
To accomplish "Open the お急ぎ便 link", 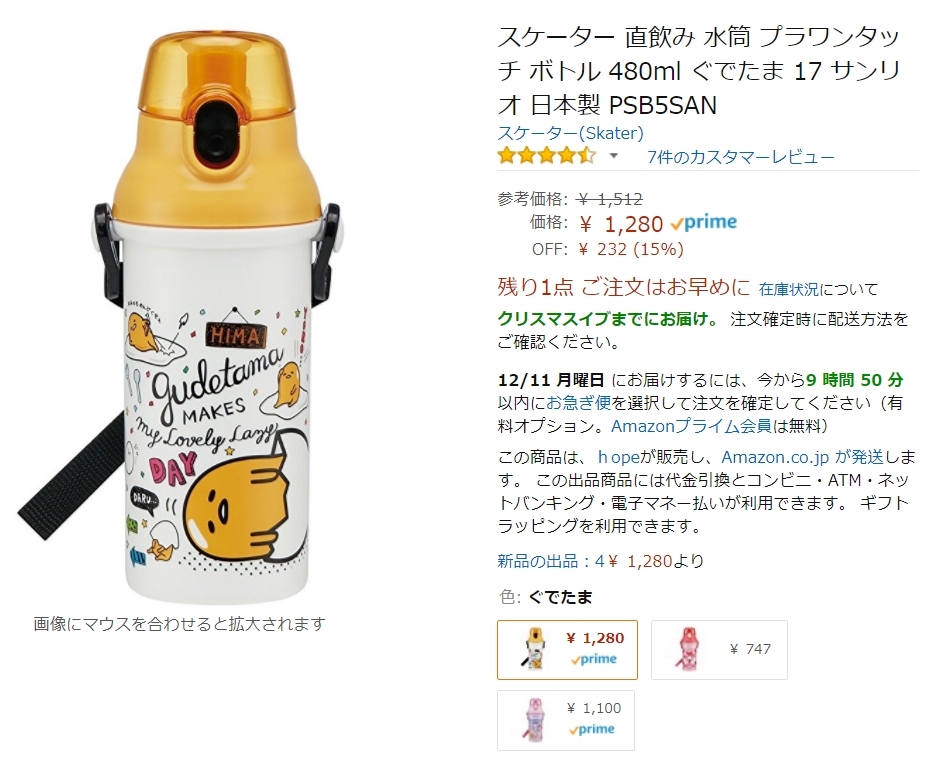I will click(x=578, y=403).
